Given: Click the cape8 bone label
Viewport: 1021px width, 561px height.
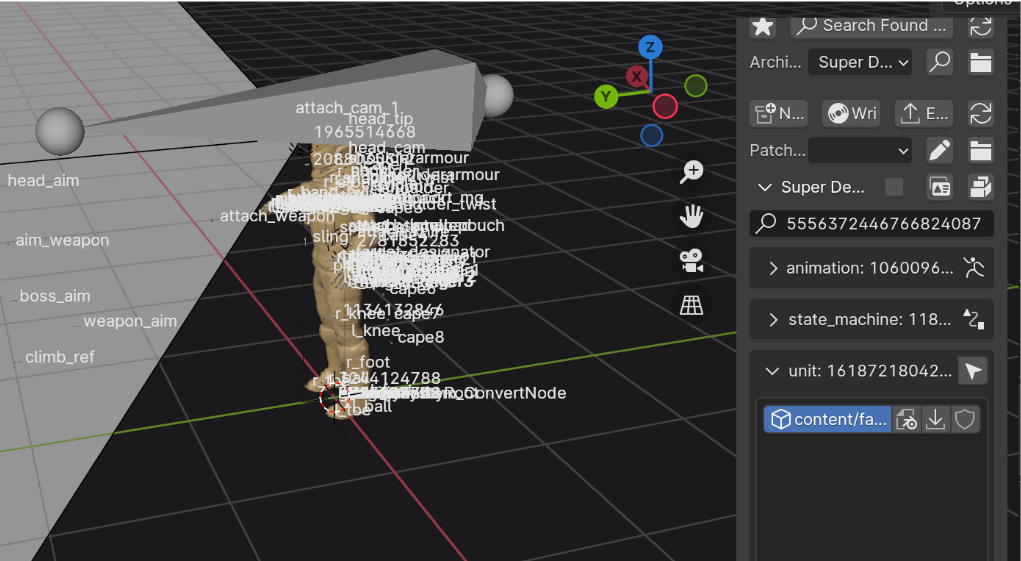Looking at the screenshot, I should click(421, 337).
